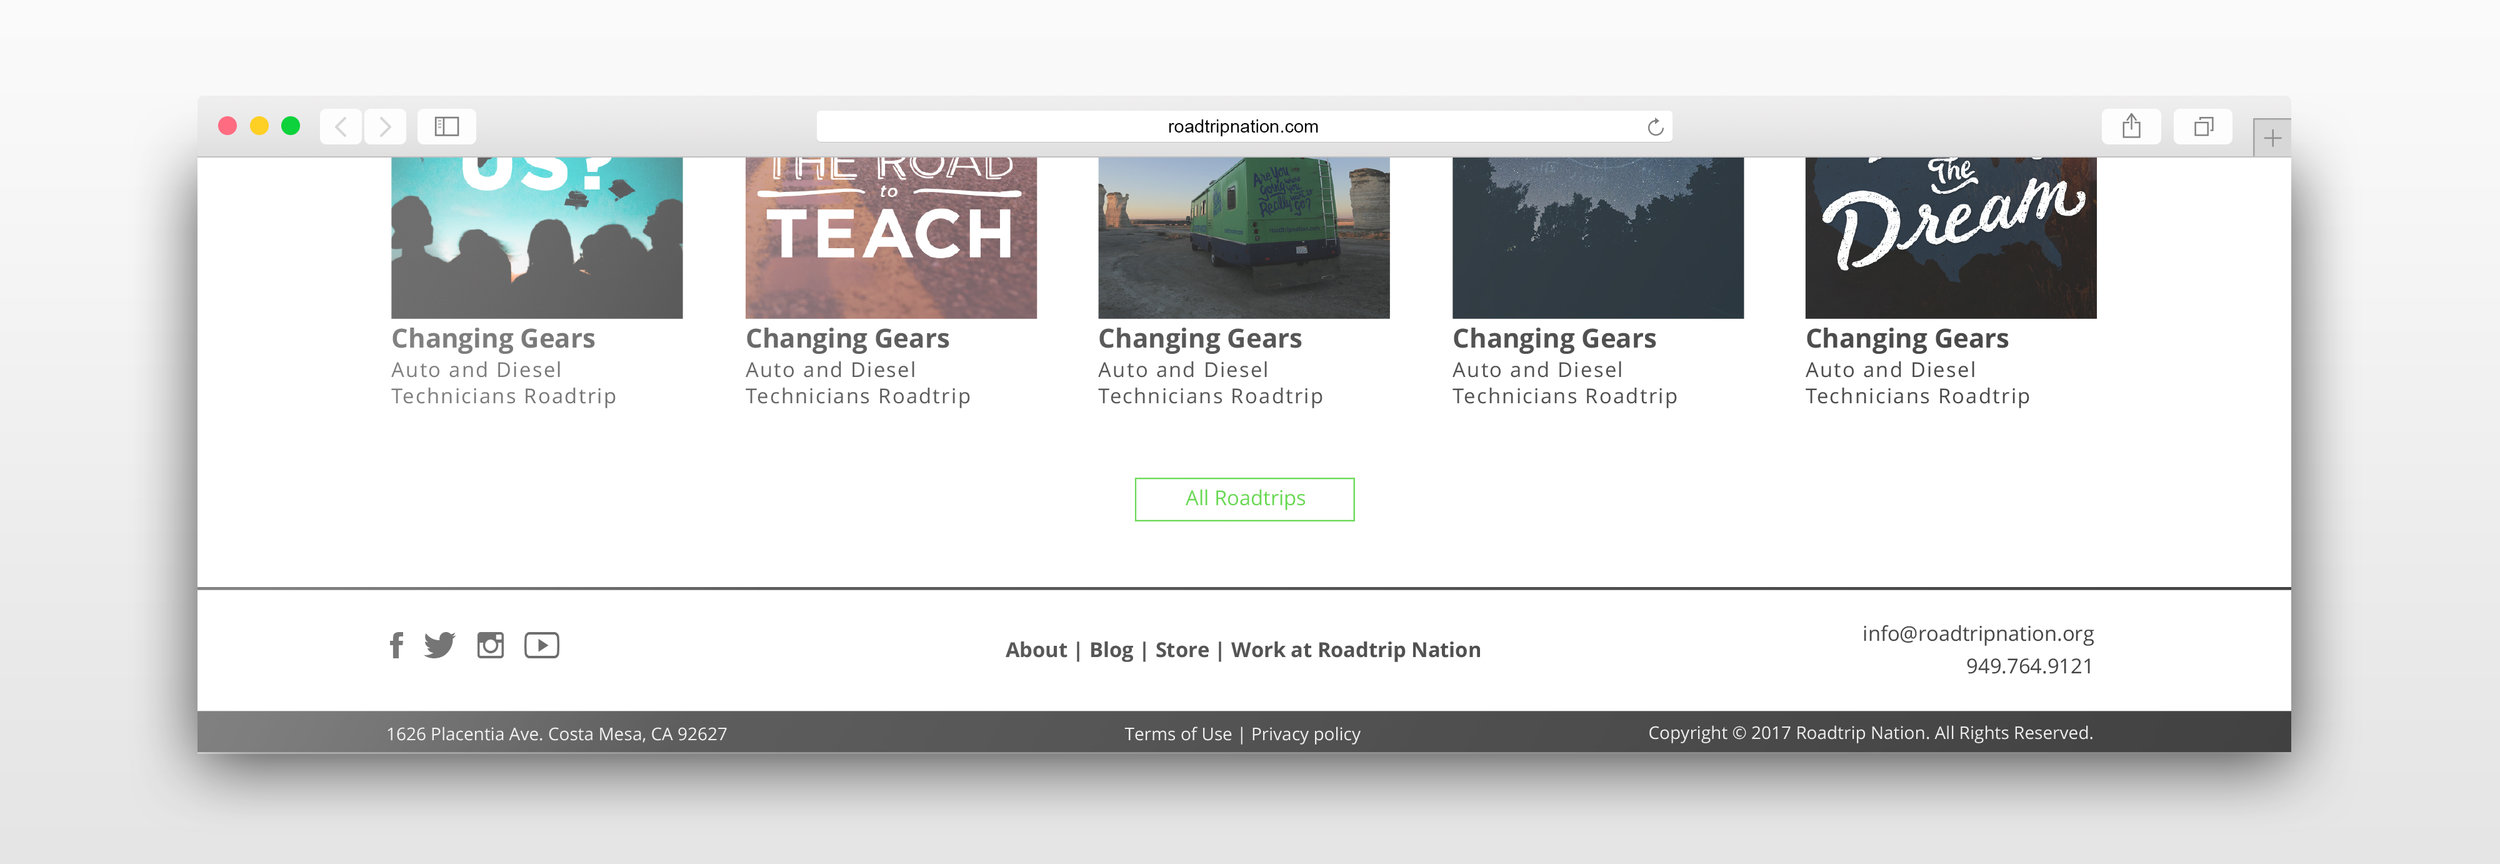
Task: Click the roadtripnation.com address bar
Action: pyautogui.click(x=1243, y=127)
